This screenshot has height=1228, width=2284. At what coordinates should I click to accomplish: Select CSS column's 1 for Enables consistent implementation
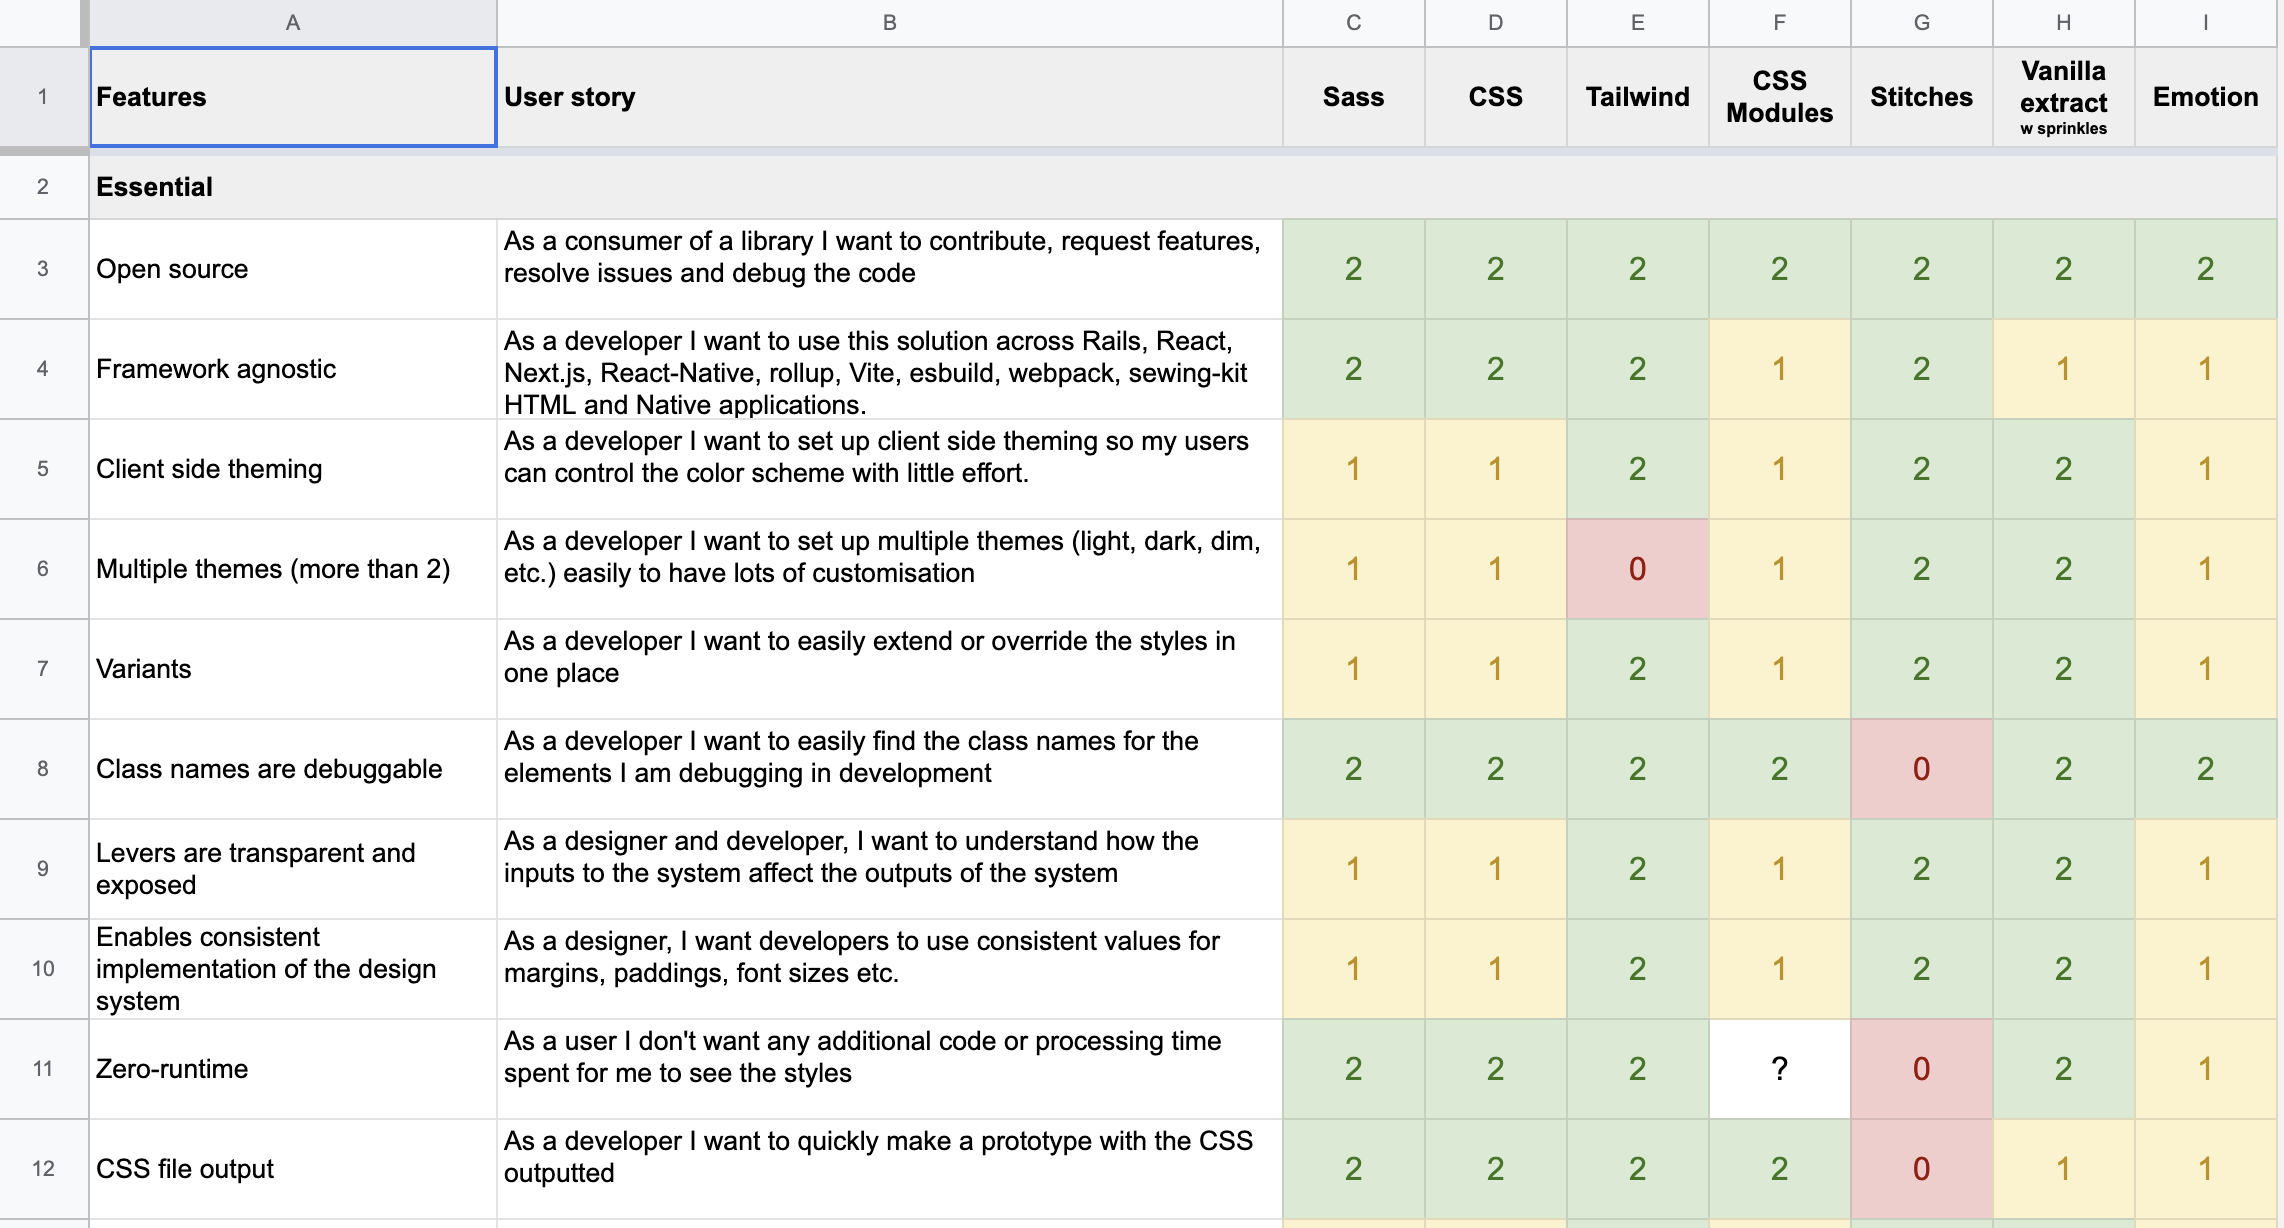coord(1496,969)
